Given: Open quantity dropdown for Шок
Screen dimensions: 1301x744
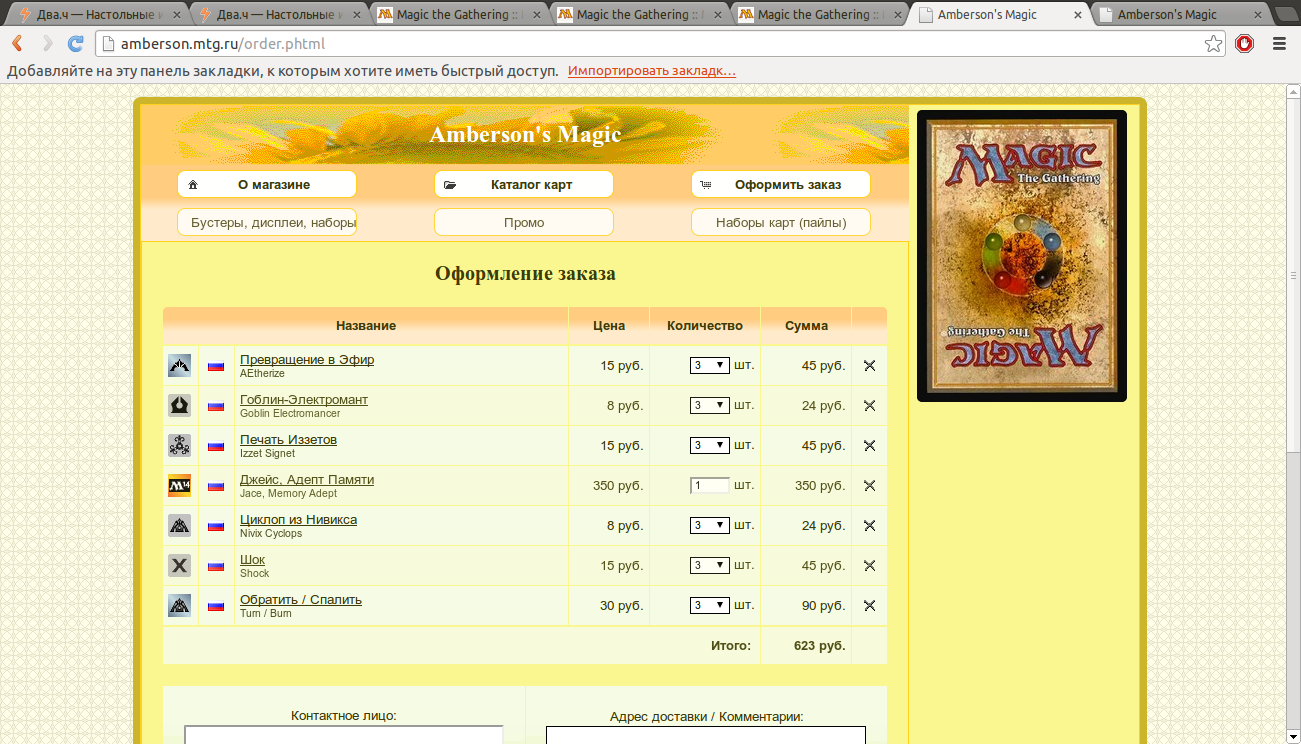Looking at the screenshot, I should pos(709,566).
